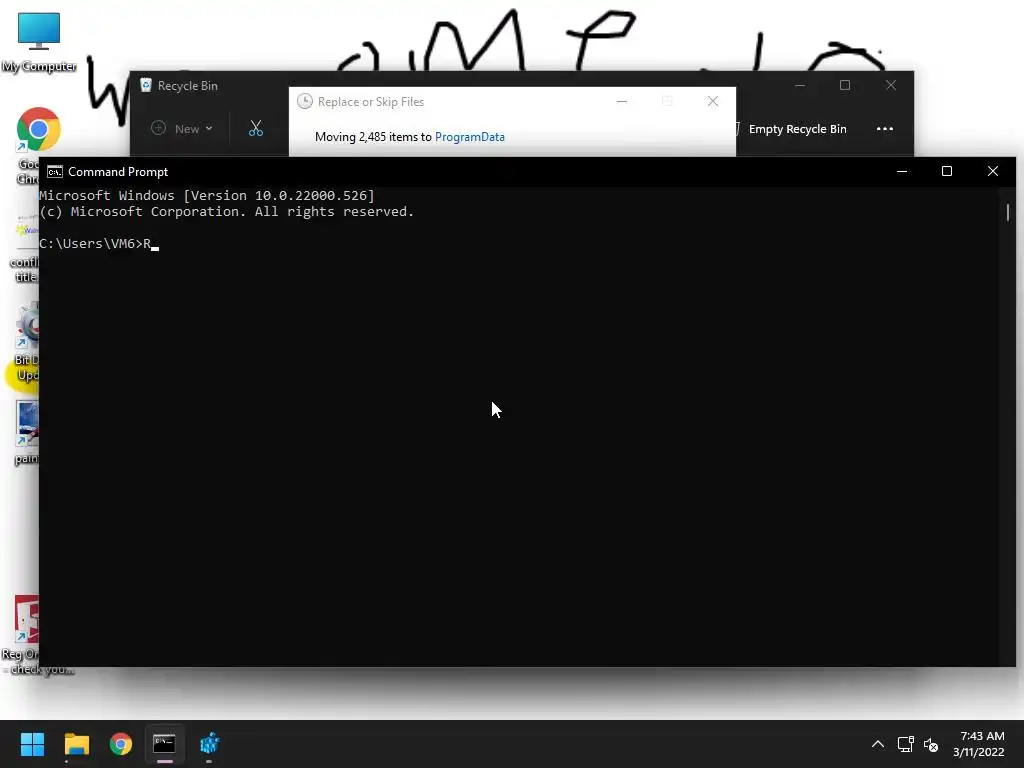Click the Cut scissors icon in Recycle Bin

click(256, 129)
